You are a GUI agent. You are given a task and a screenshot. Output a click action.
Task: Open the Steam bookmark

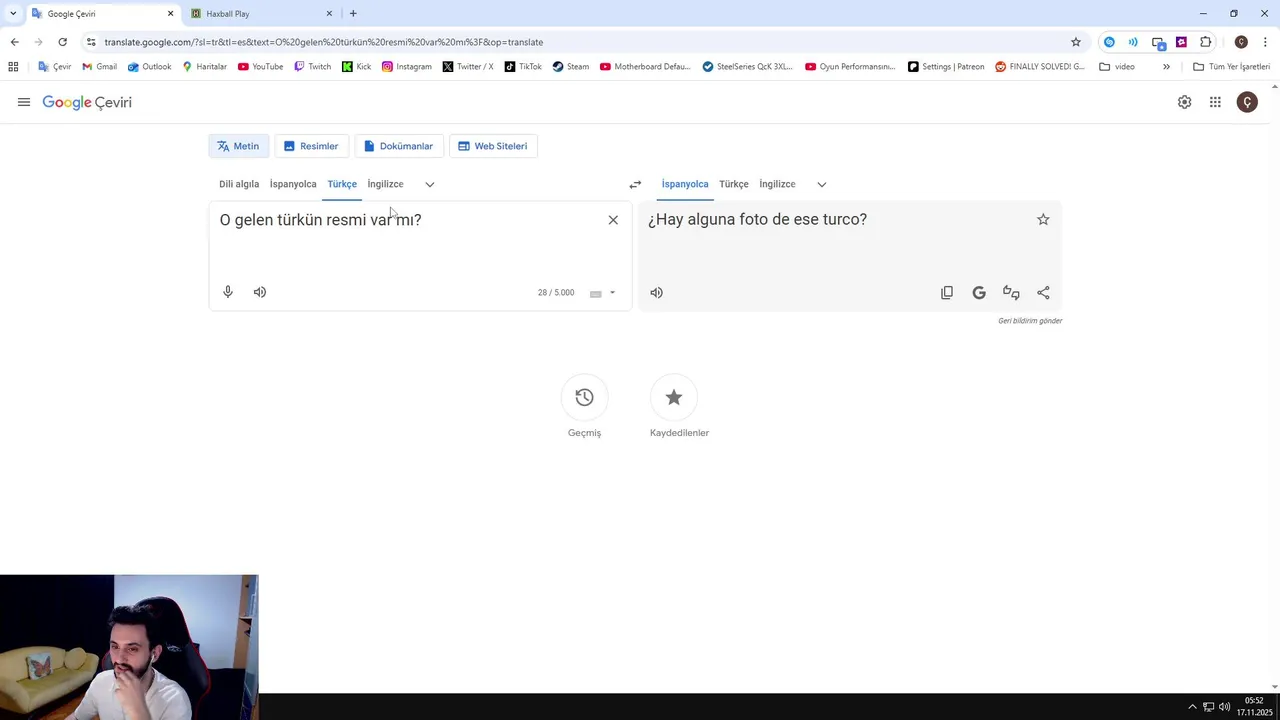point(571,67)
